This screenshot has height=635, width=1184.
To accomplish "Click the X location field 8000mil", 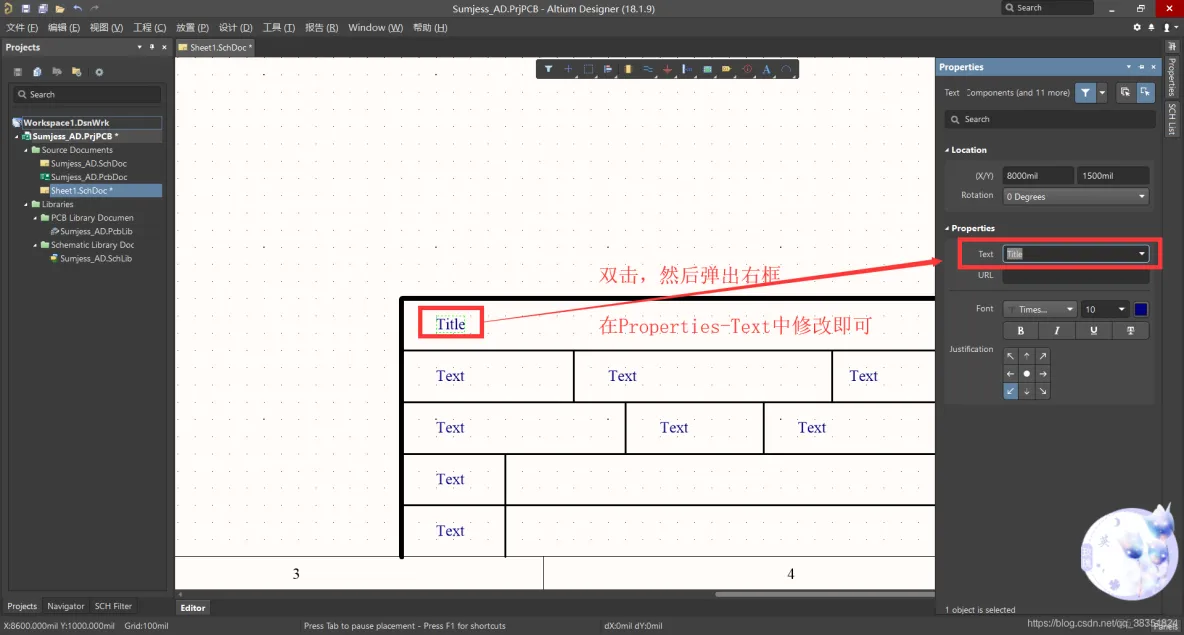I will [x=1038, y=176].
